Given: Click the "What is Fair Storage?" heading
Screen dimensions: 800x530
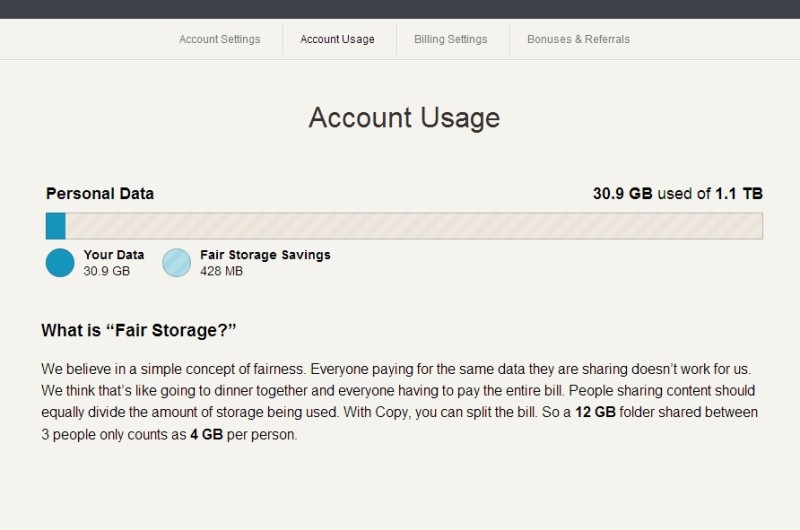Looking at the screenshot, I should pos(139,330).
